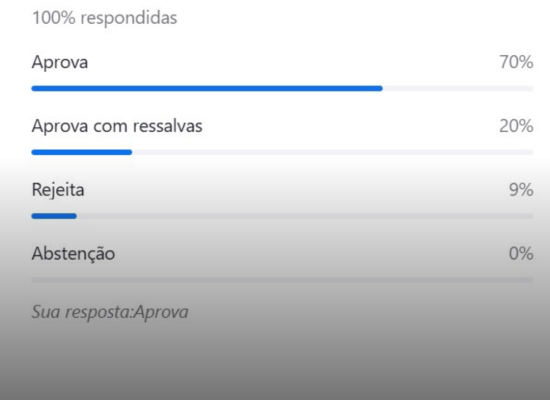Select the "Rejeita" poll option label
550x400 pixels.
pos(58,190)
